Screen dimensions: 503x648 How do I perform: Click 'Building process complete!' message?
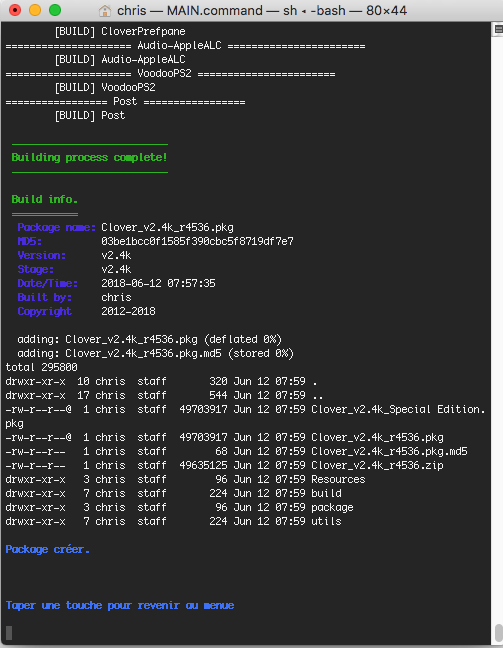tap(89, 157)
